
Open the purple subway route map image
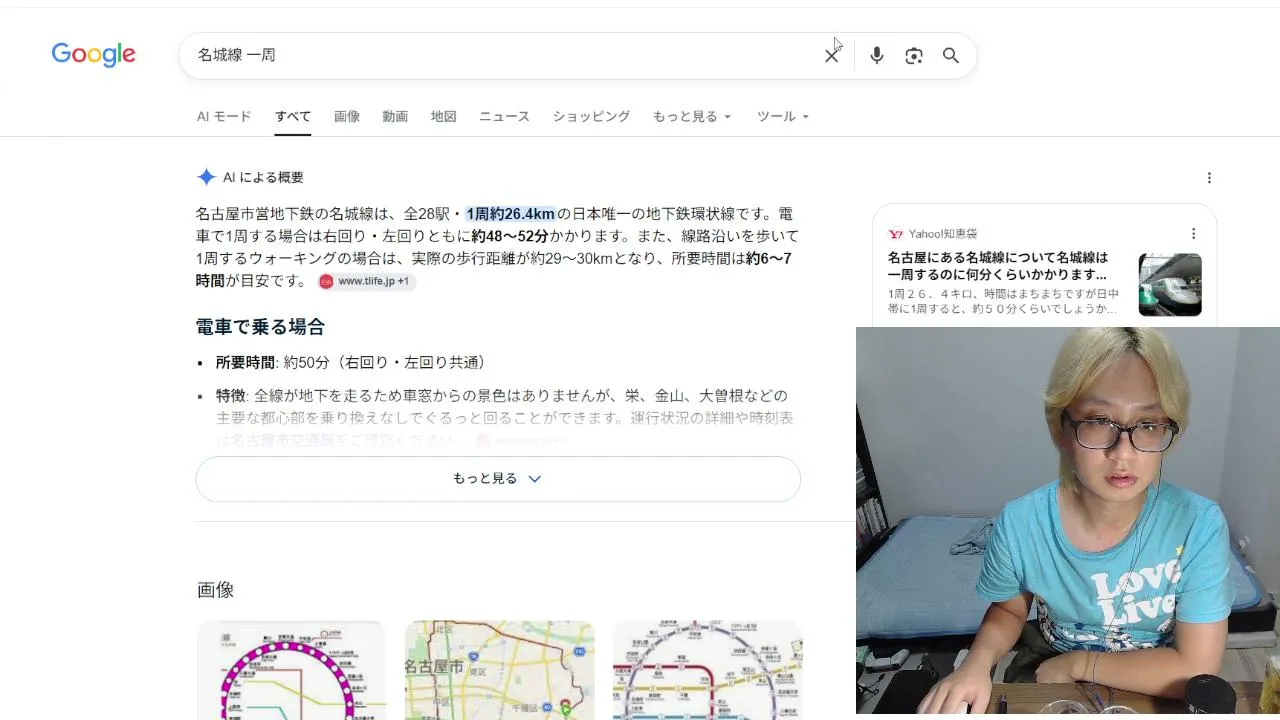point(707,670)
